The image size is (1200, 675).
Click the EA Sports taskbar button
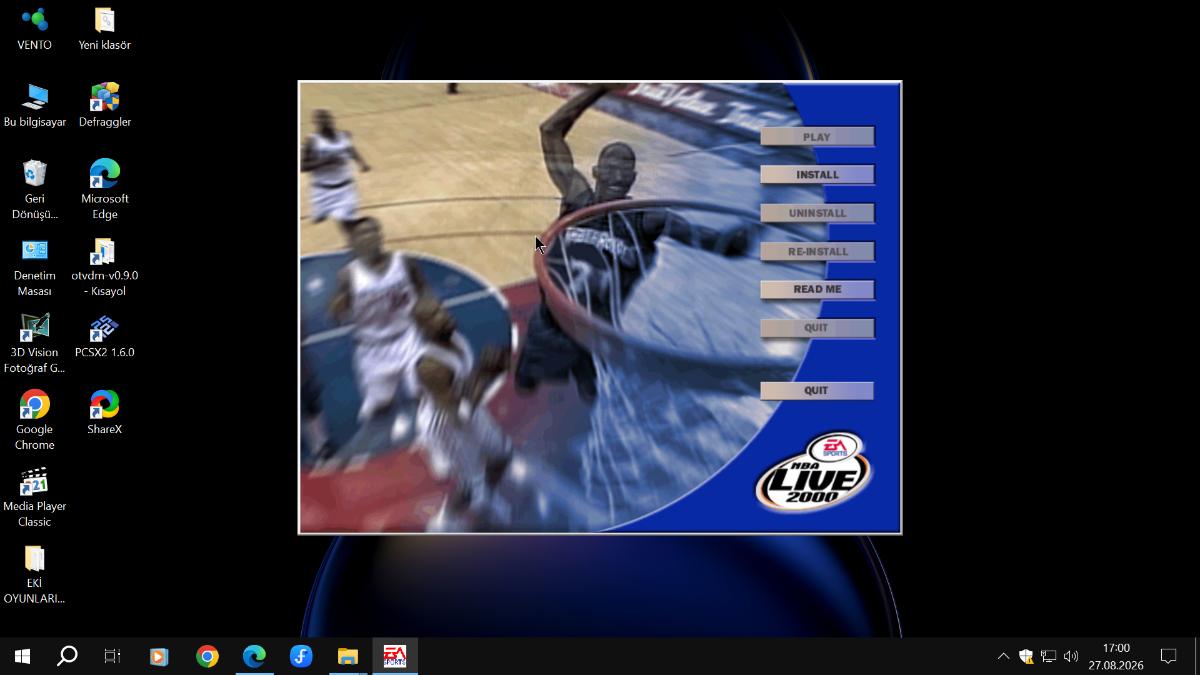395,656
